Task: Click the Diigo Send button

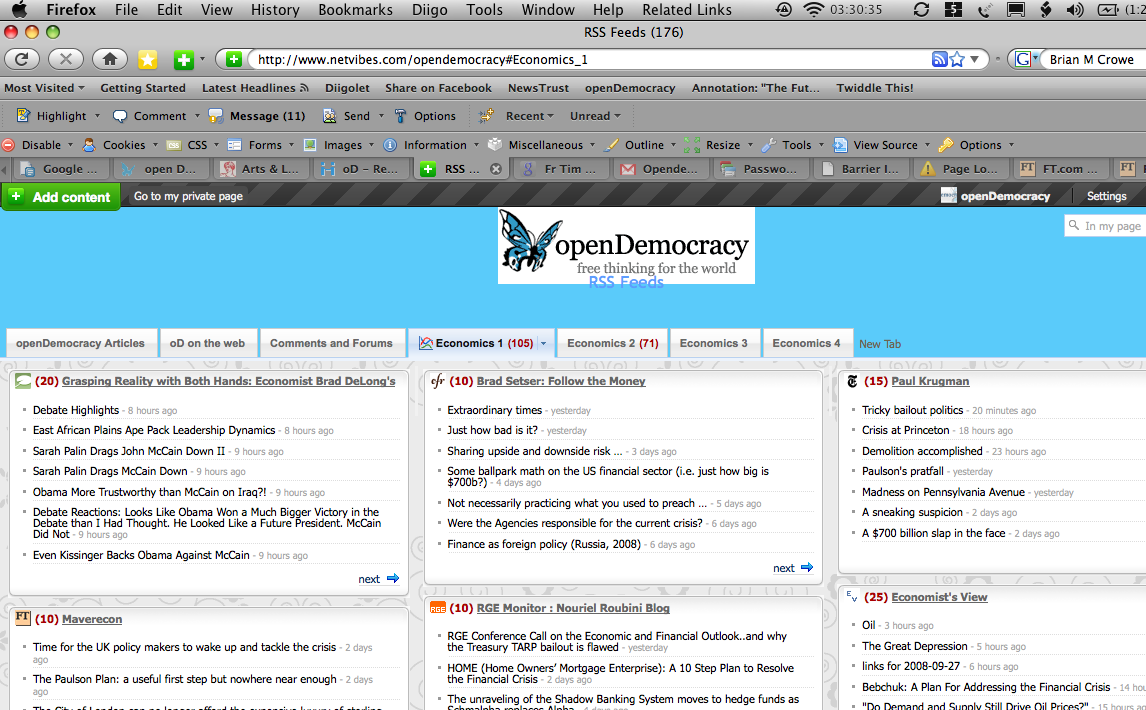Action: click(x=347, y=116)
